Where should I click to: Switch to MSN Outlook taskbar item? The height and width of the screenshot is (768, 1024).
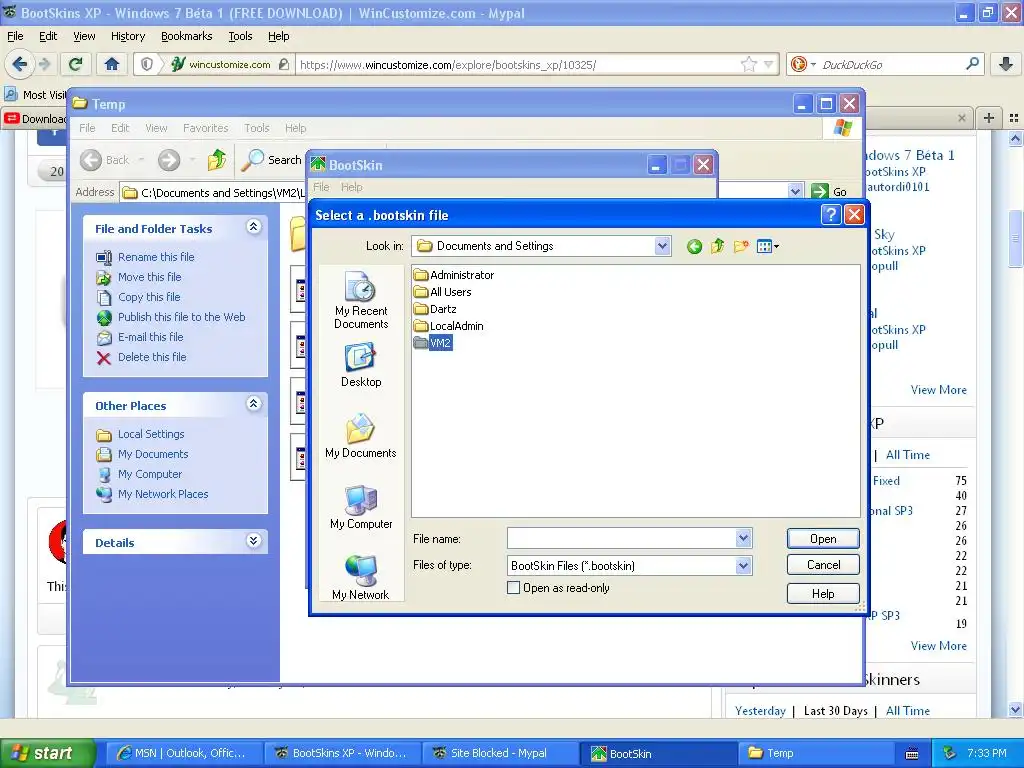184,754
